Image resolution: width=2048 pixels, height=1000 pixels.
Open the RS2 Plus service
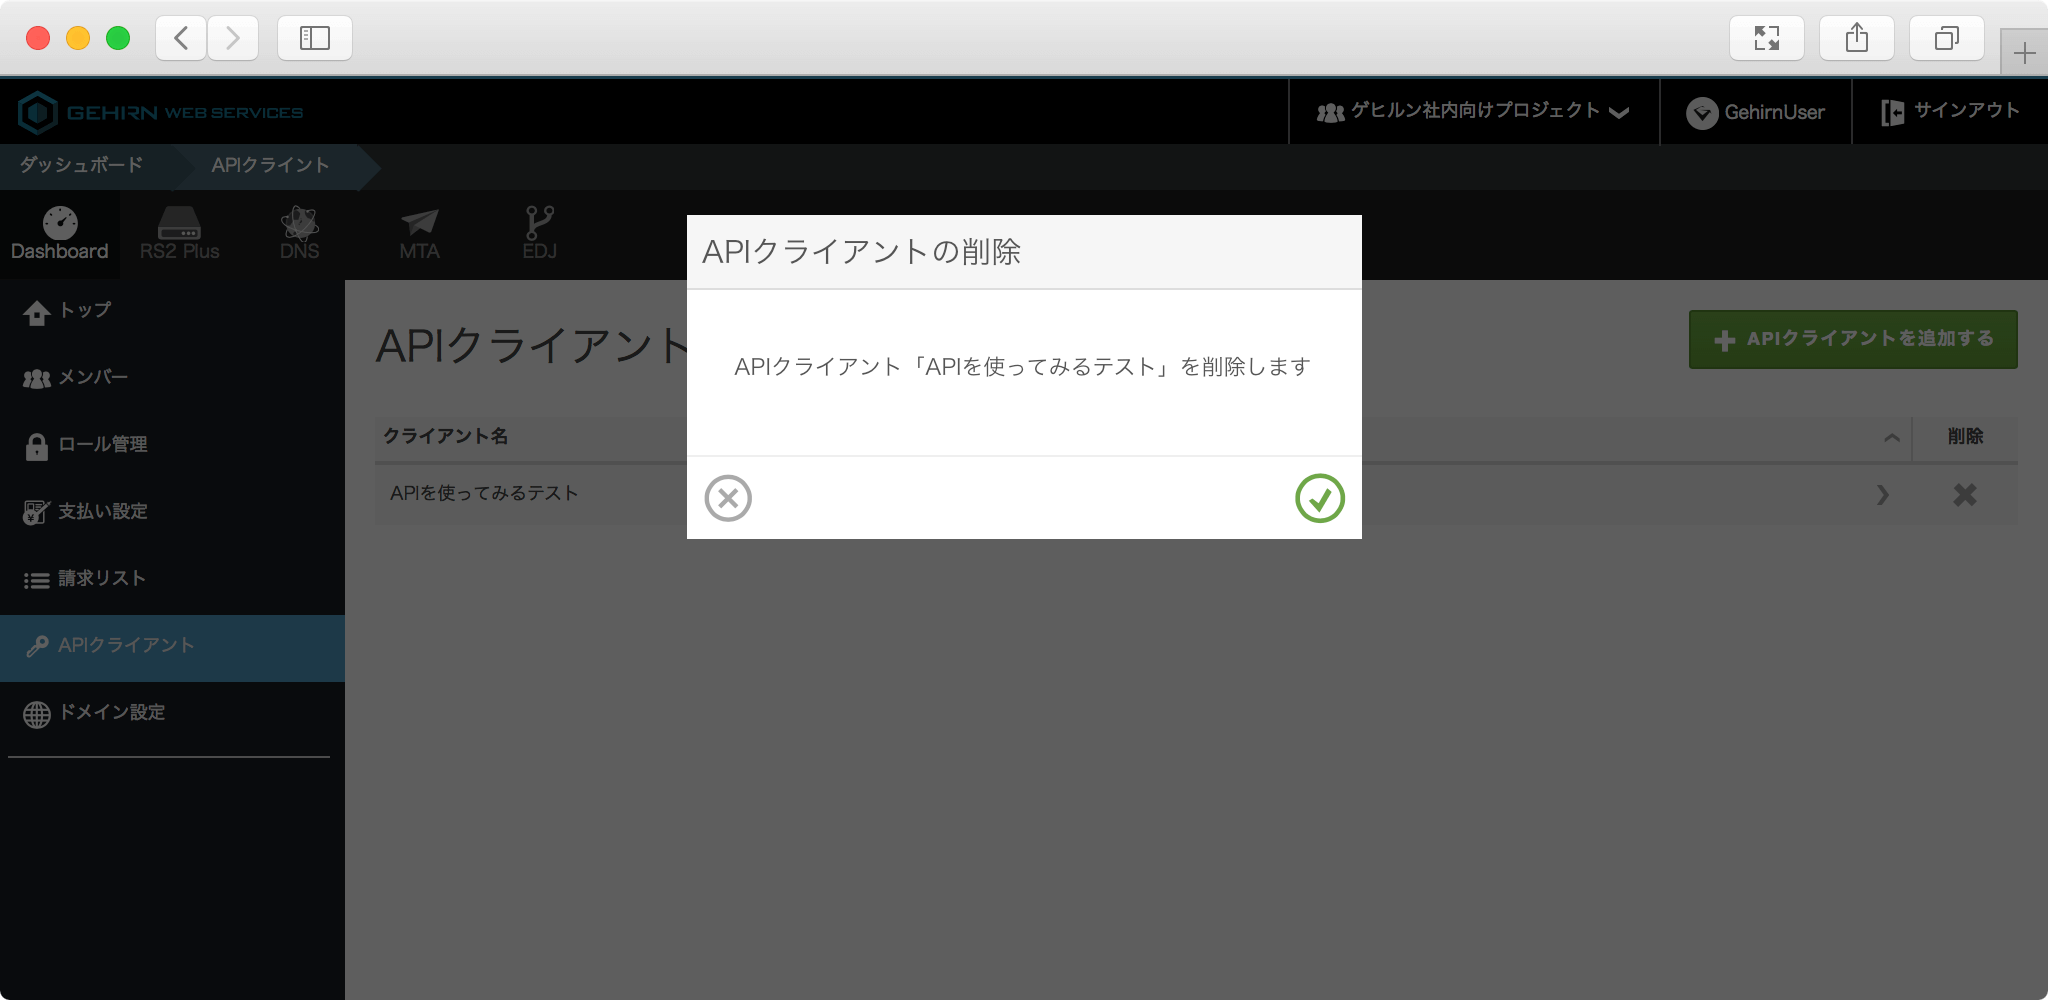pos(179,234)
